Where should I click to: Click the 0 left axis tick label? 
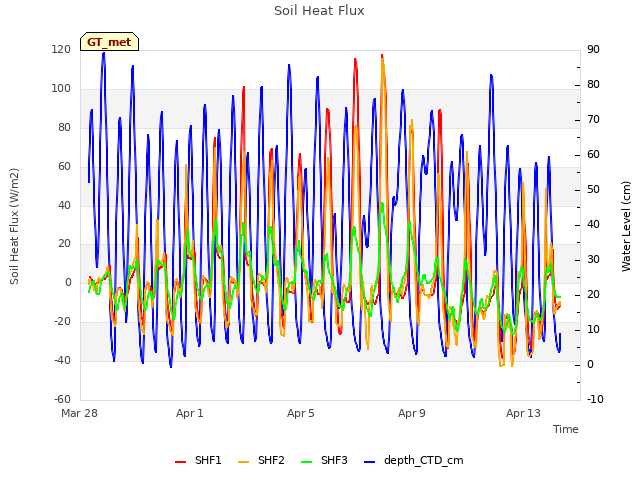point(68,282)
